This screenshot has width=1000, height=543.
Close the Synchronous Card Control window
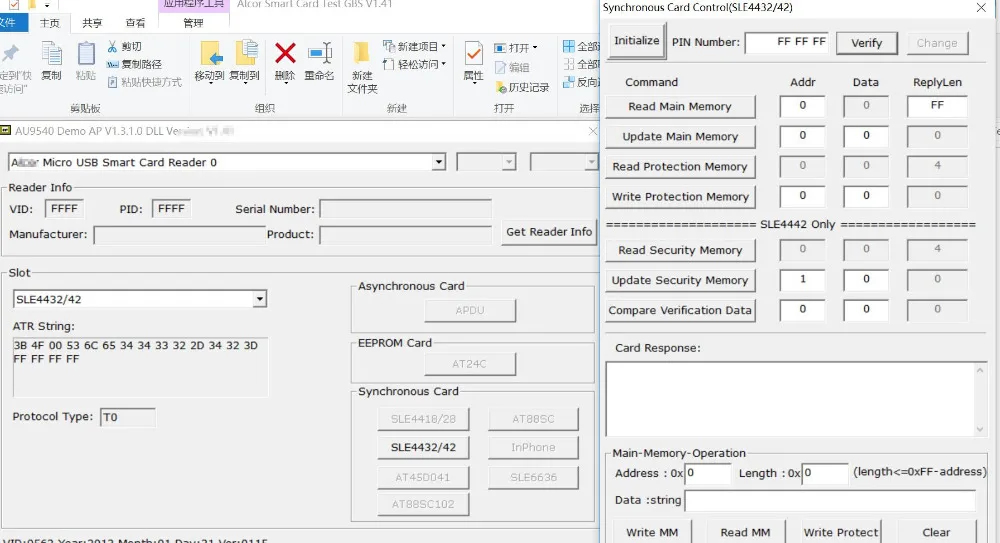[x=981, y=8]
